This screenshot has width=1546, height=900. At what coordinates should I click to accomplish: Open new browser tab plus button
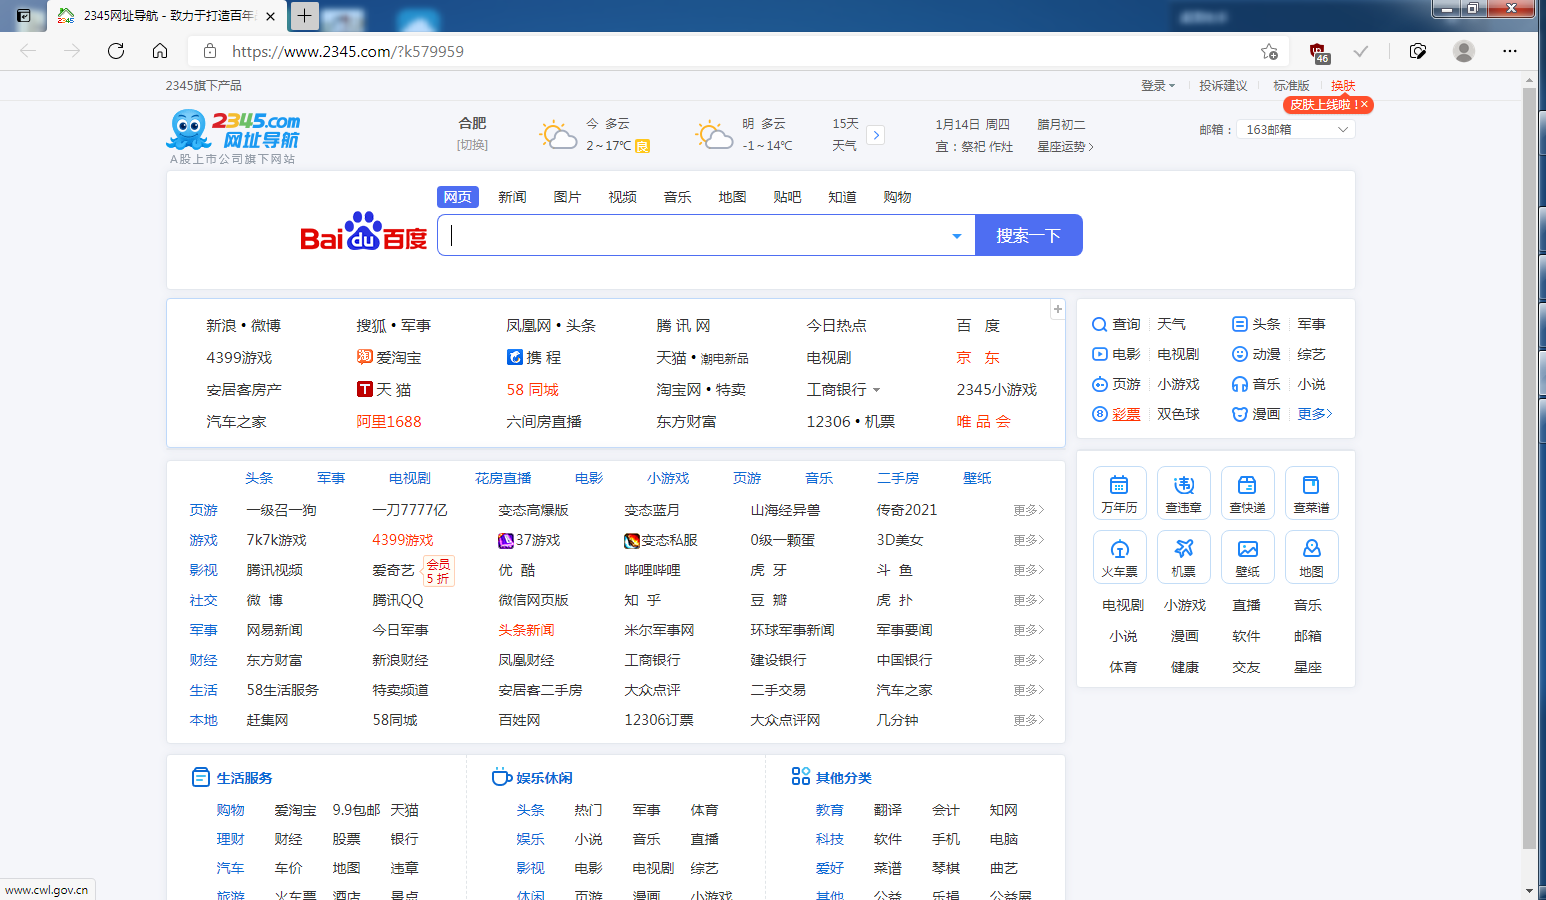(x=305, y=15)
